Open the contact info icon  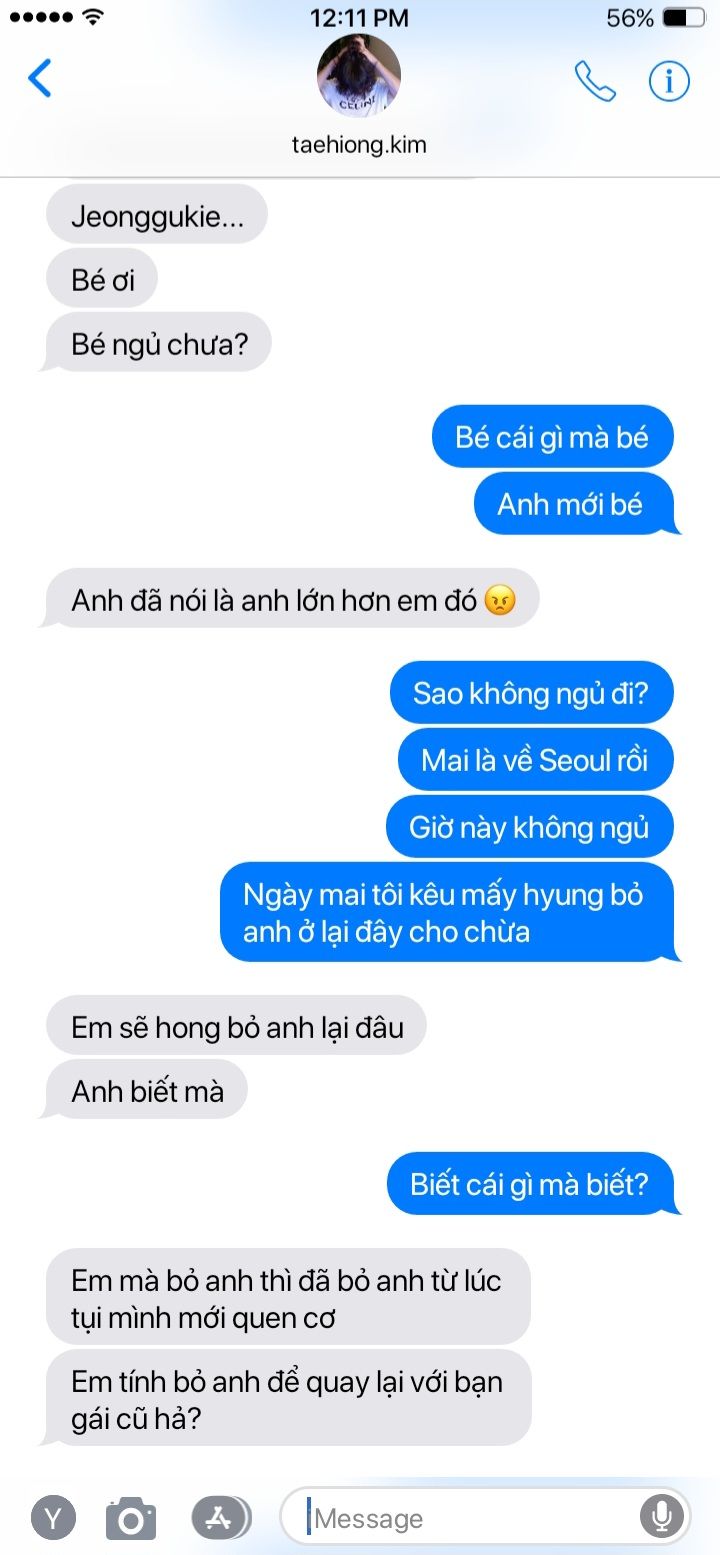coord(669,81)
